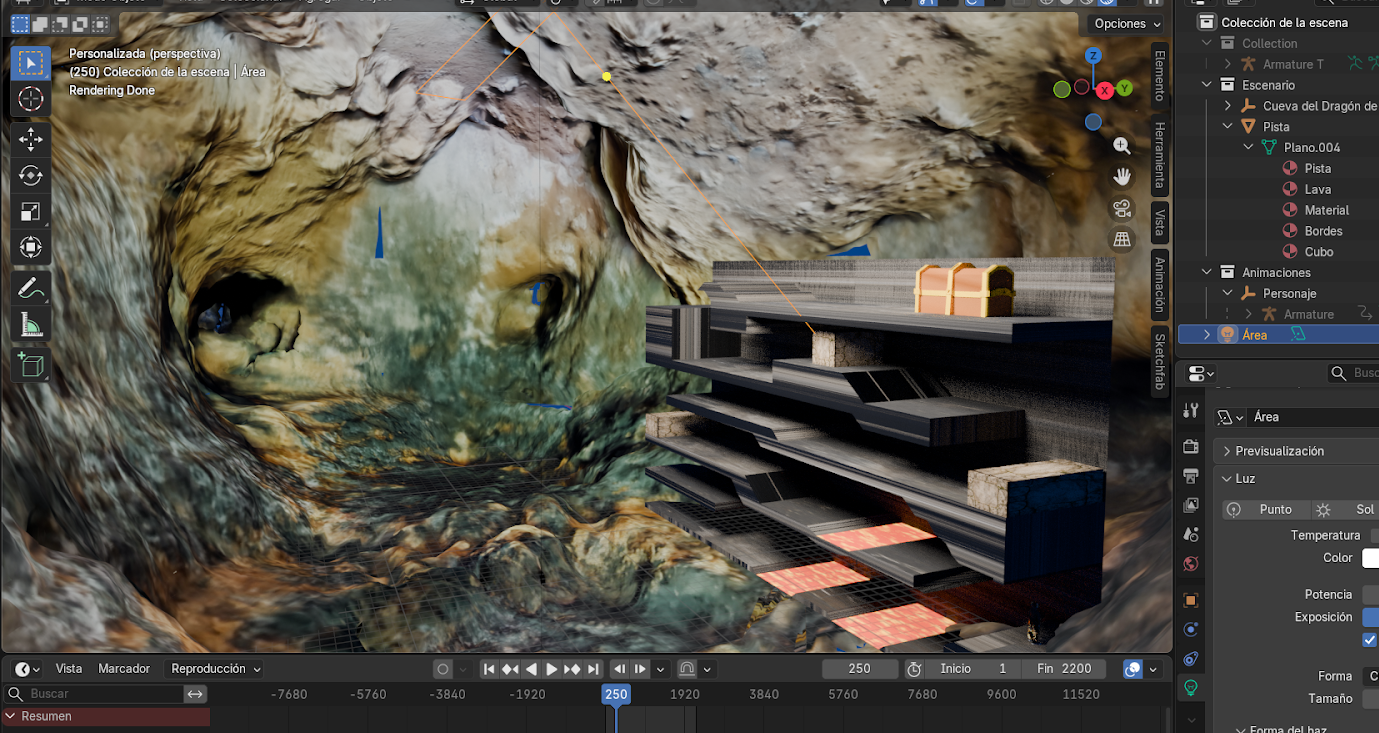This screenshot has height=733, width=1379.
Task: Open the object data light properties tab
Action: [x=1190, y=688]
